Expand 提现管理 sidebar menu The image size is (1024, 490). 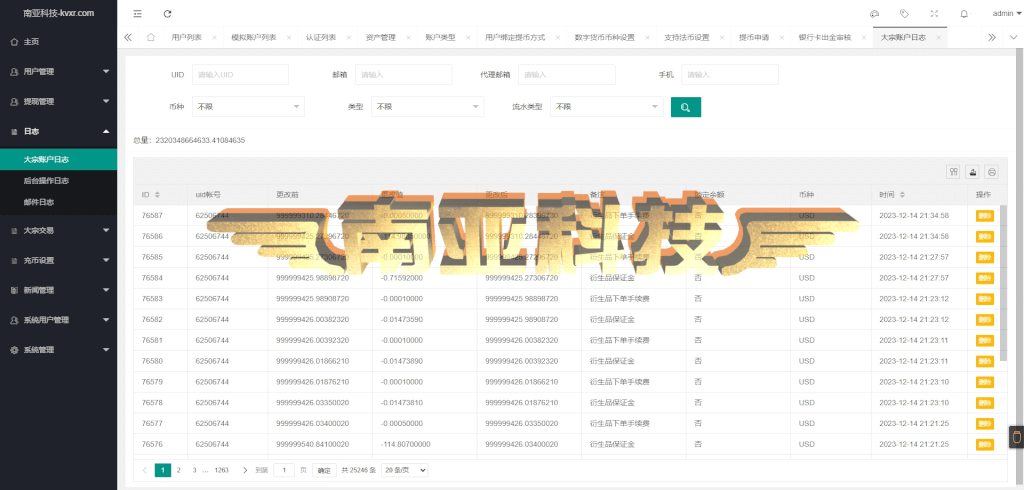[59, 101]
